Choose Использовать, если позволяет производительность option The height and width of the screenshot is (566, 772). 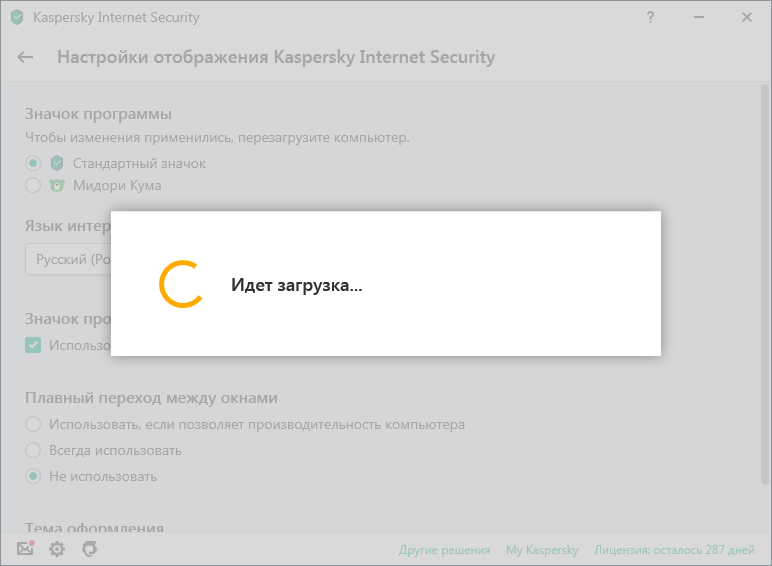(x=33, y=424)
